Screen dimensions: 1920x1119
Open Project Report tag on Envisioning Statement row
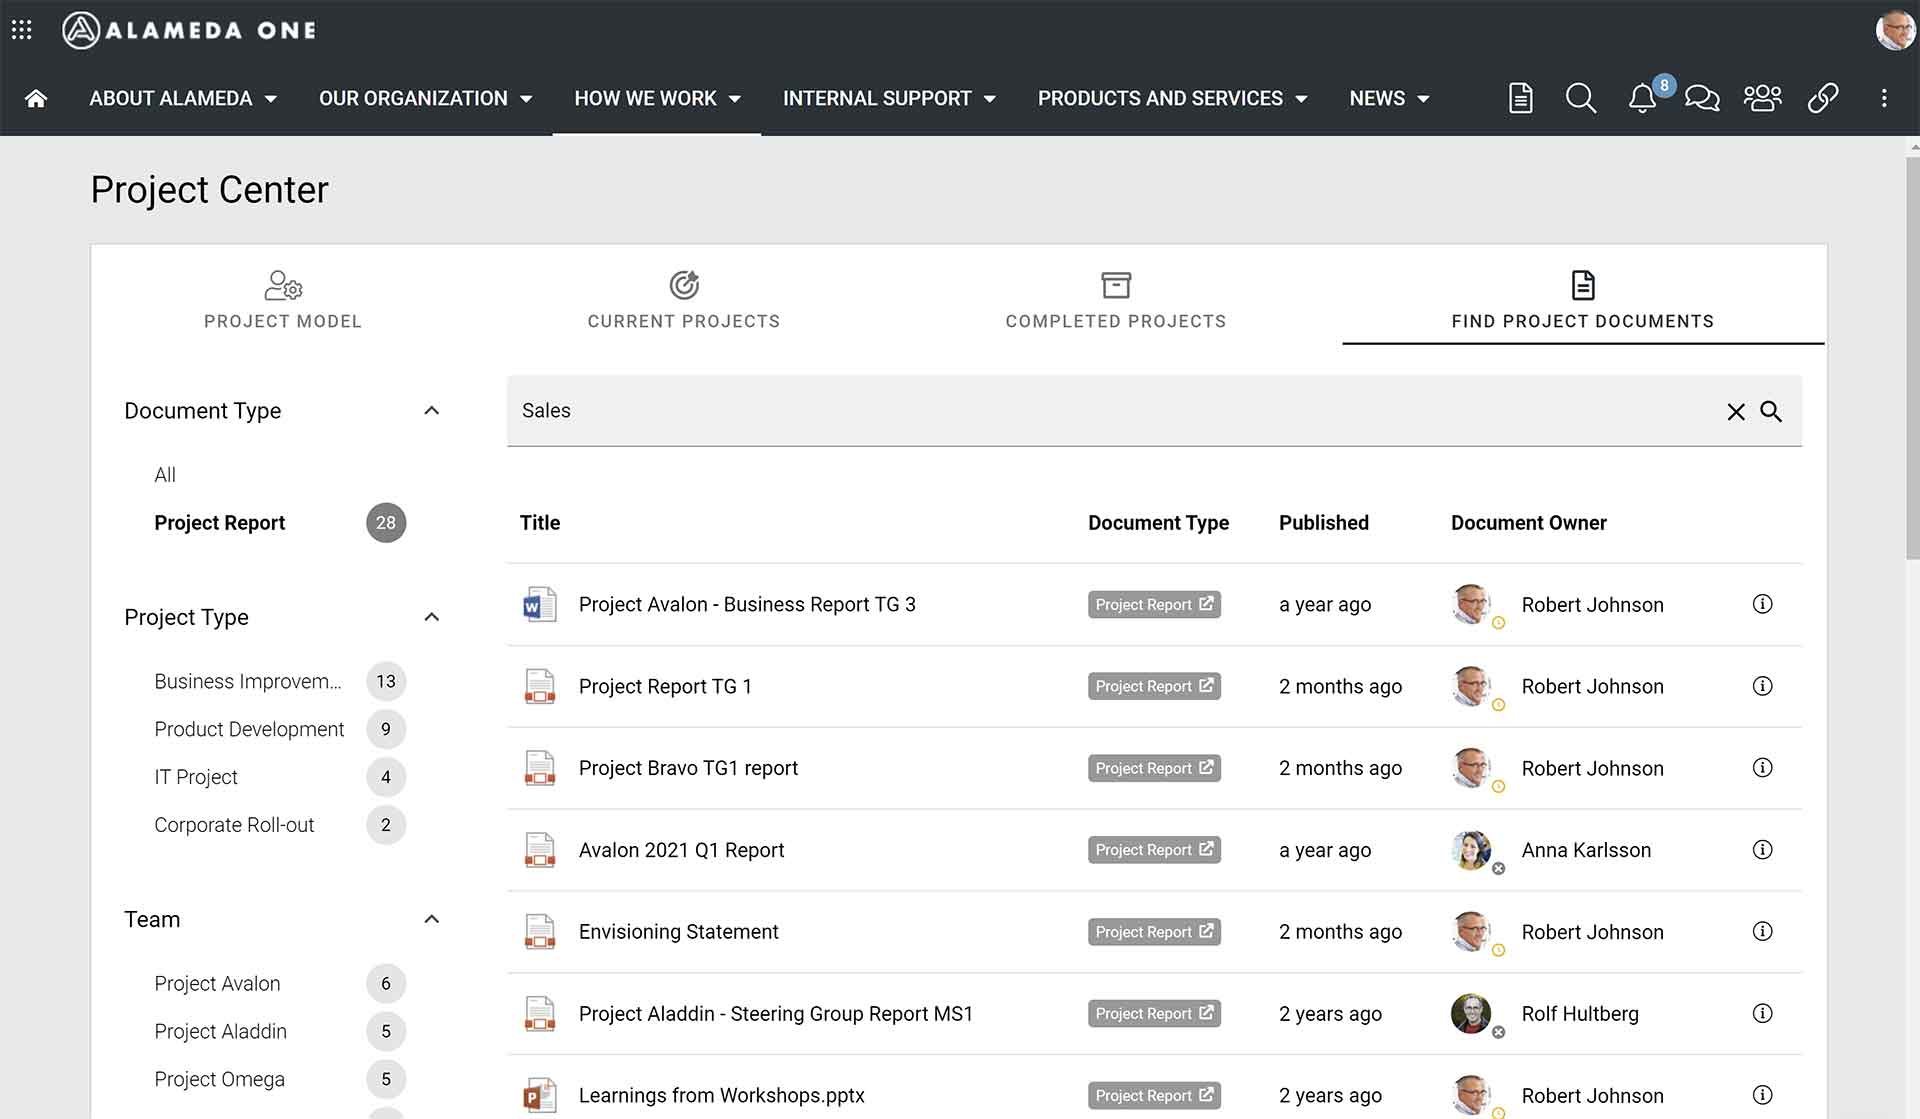[1154, 932]
